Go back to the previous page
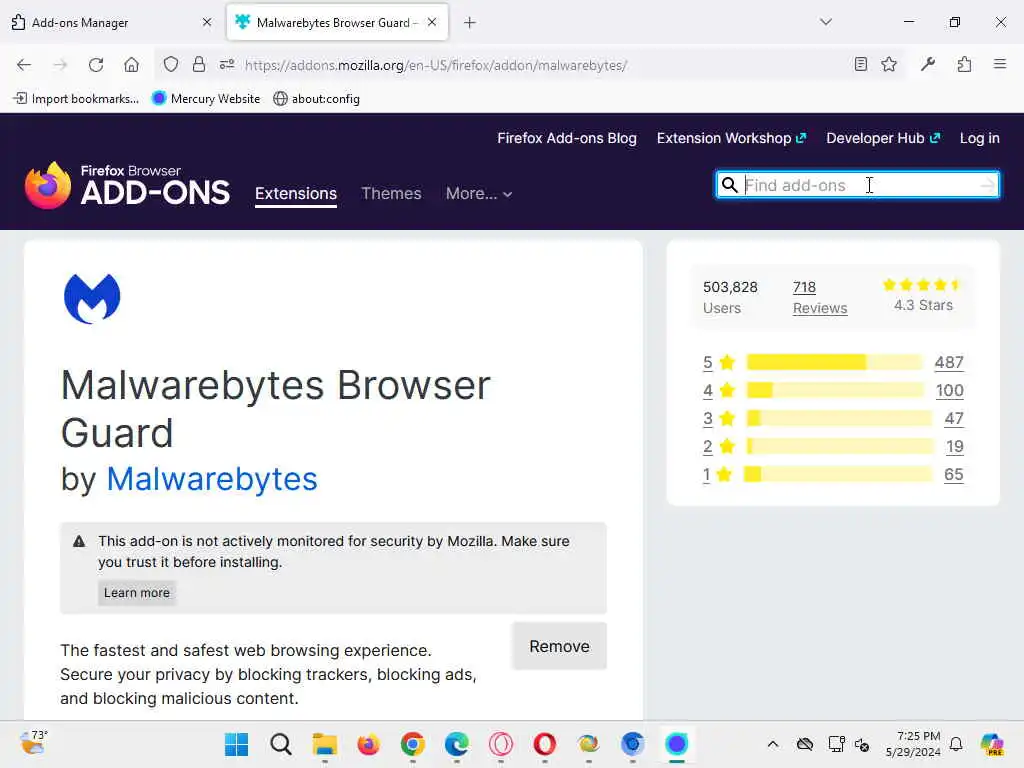This screenshot has height=768, width=1024. click(x=24, y=65)
